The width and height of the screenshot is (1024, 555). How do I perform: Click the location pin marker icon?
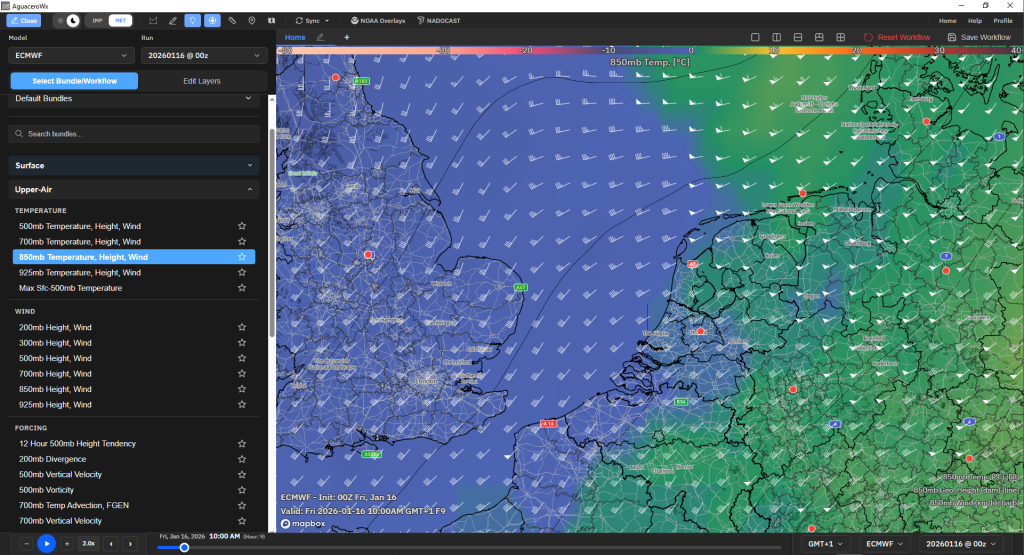point(252,21)
